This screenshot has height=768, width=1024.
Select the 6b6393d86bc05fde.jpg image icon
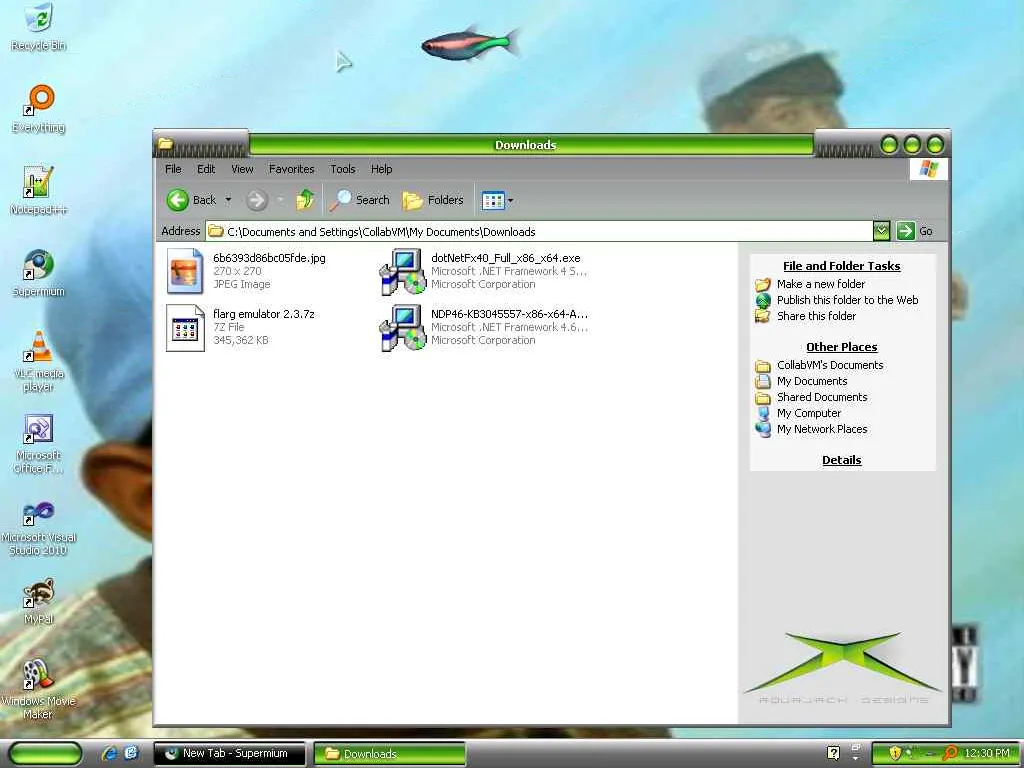(185, 271)
